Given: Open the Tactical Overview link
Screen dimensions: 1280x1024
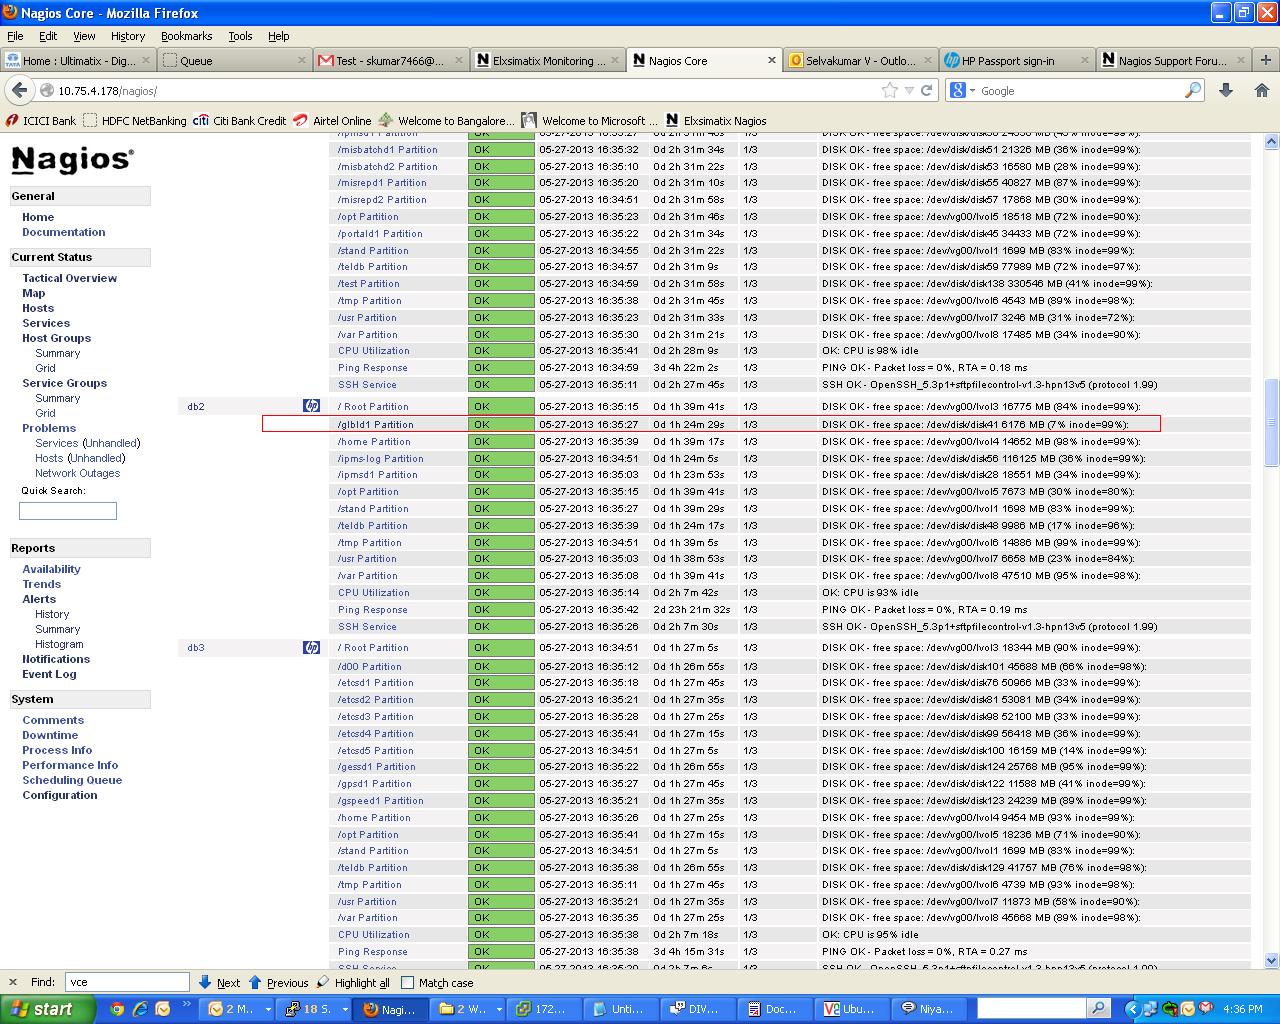Looking at the screenshot, I should [x=69, y=278].
